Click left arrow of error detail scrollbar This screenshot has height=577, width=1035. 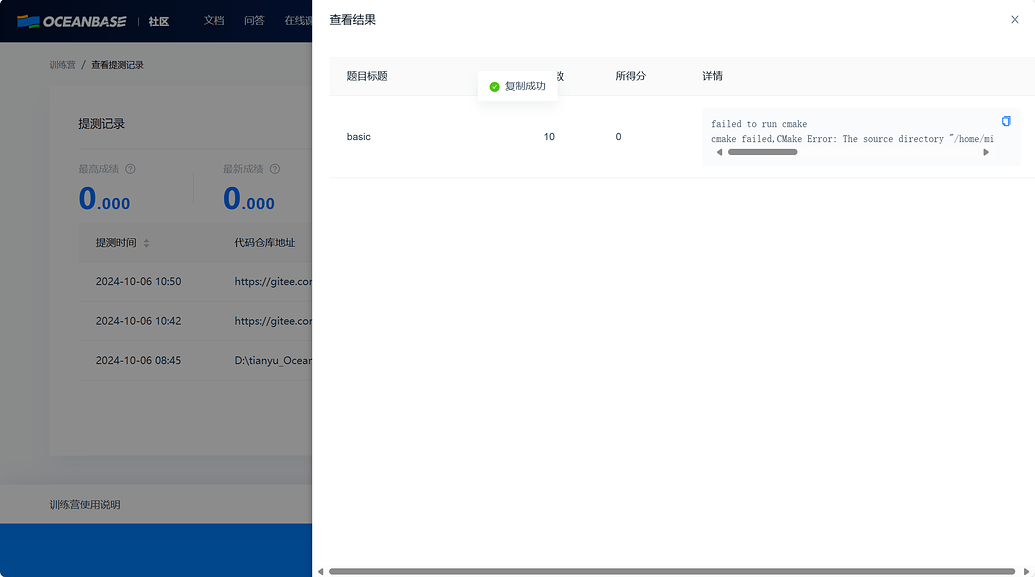click(719, 153)
